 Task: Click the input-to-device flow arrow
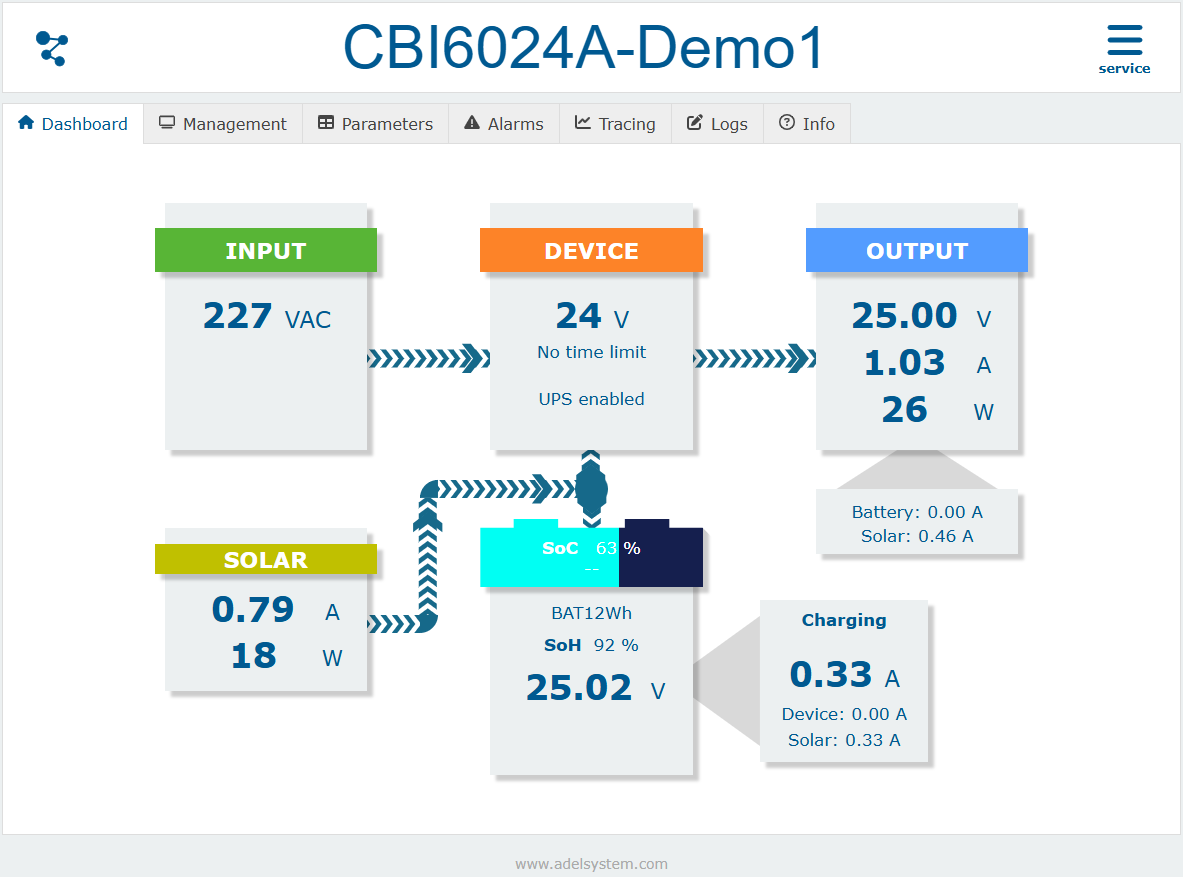click(x=429, y=358)
